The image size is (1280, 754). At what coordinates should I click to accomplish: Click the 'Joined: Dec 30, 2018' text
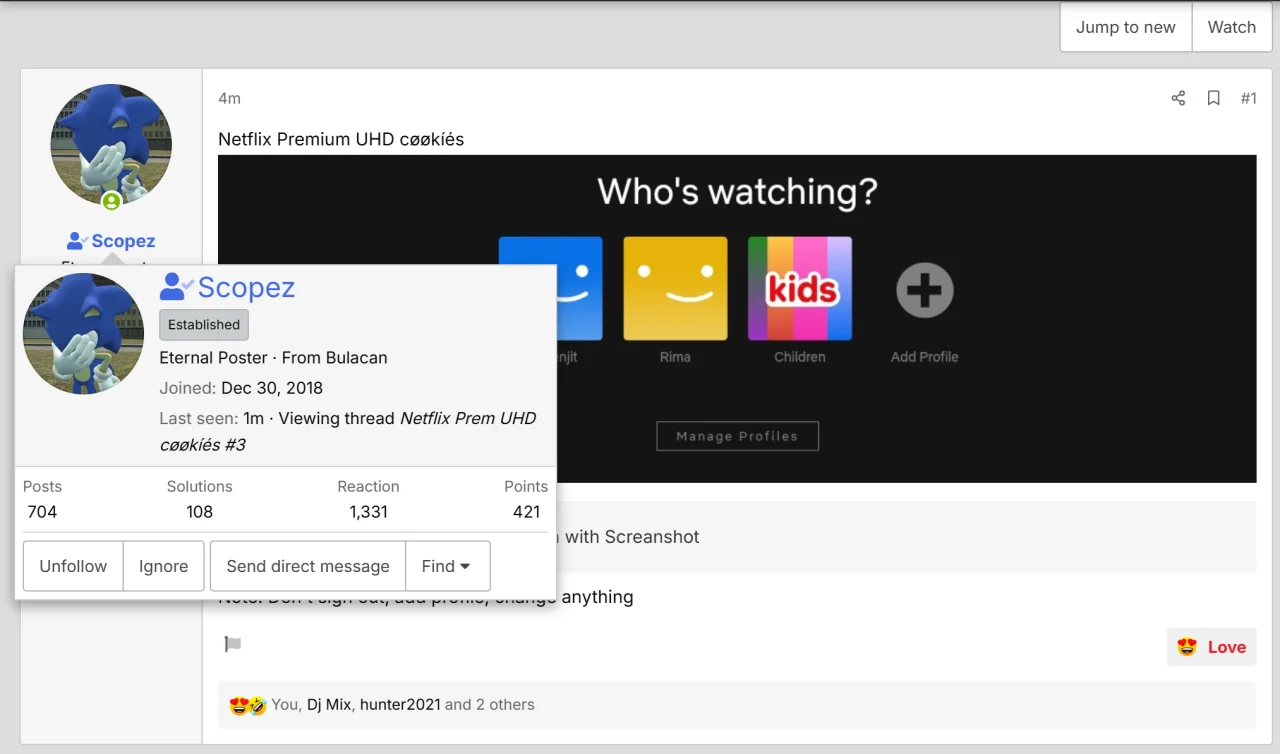241,388
